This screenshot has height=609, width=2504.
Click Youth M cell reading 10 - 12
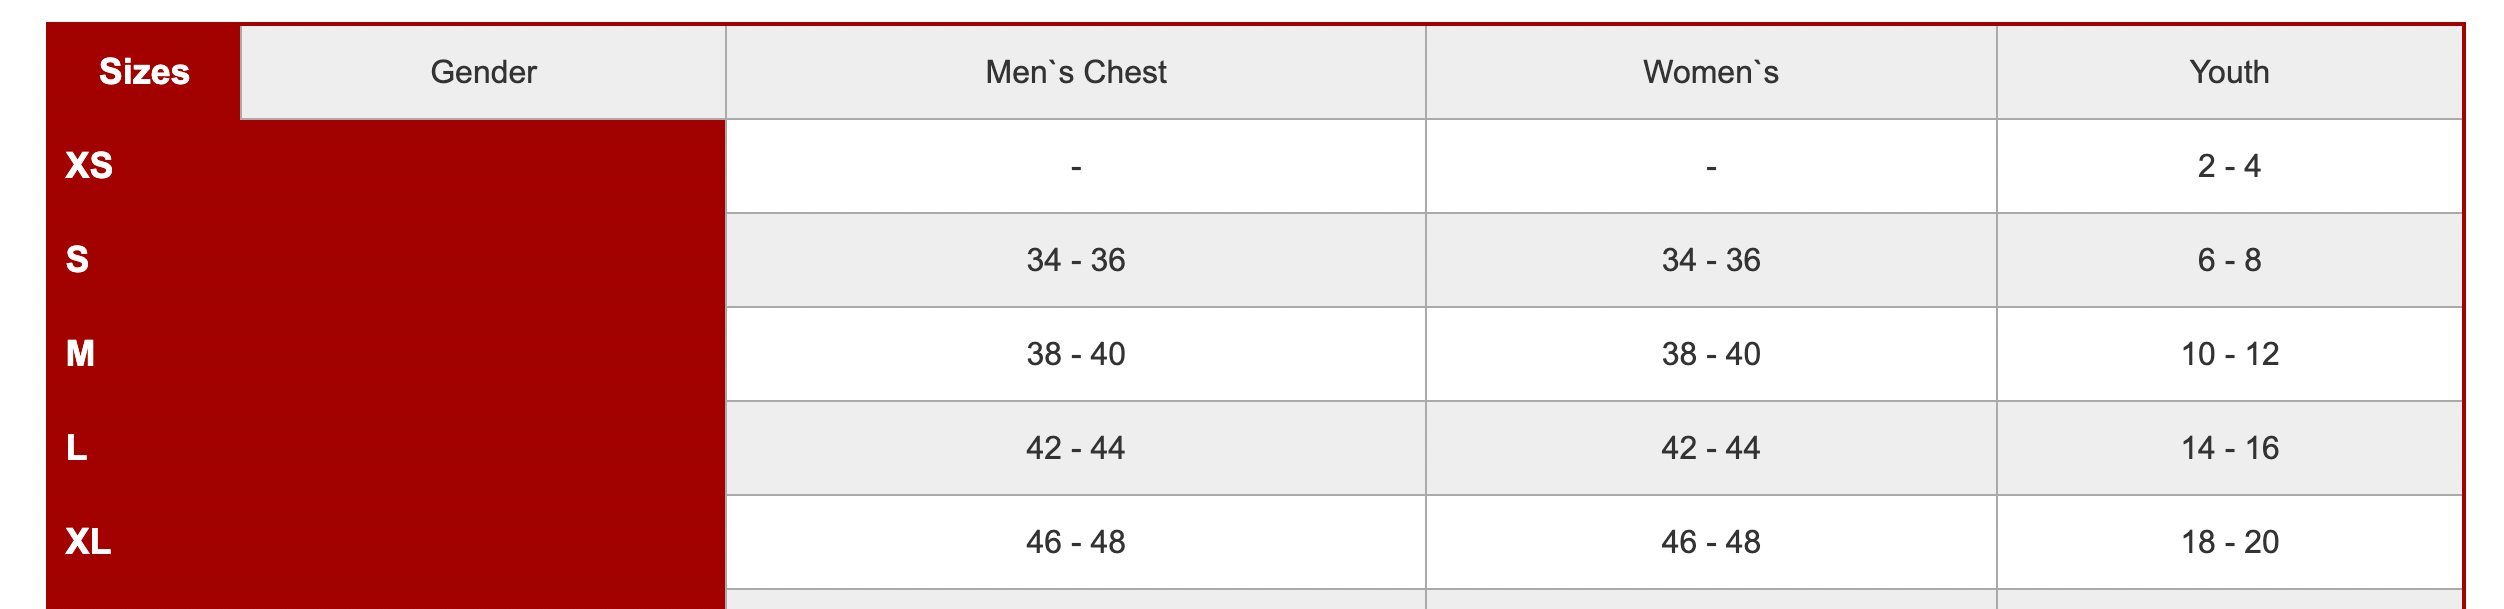tap(2229, 354)
